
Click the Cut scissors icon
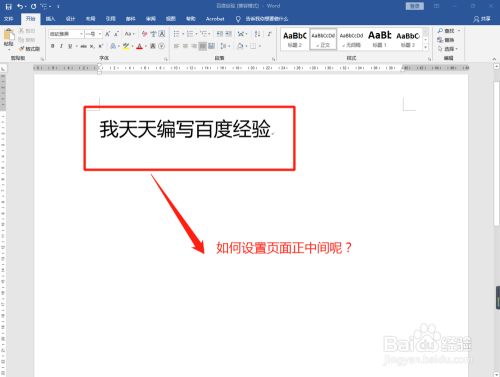(22, 31)
